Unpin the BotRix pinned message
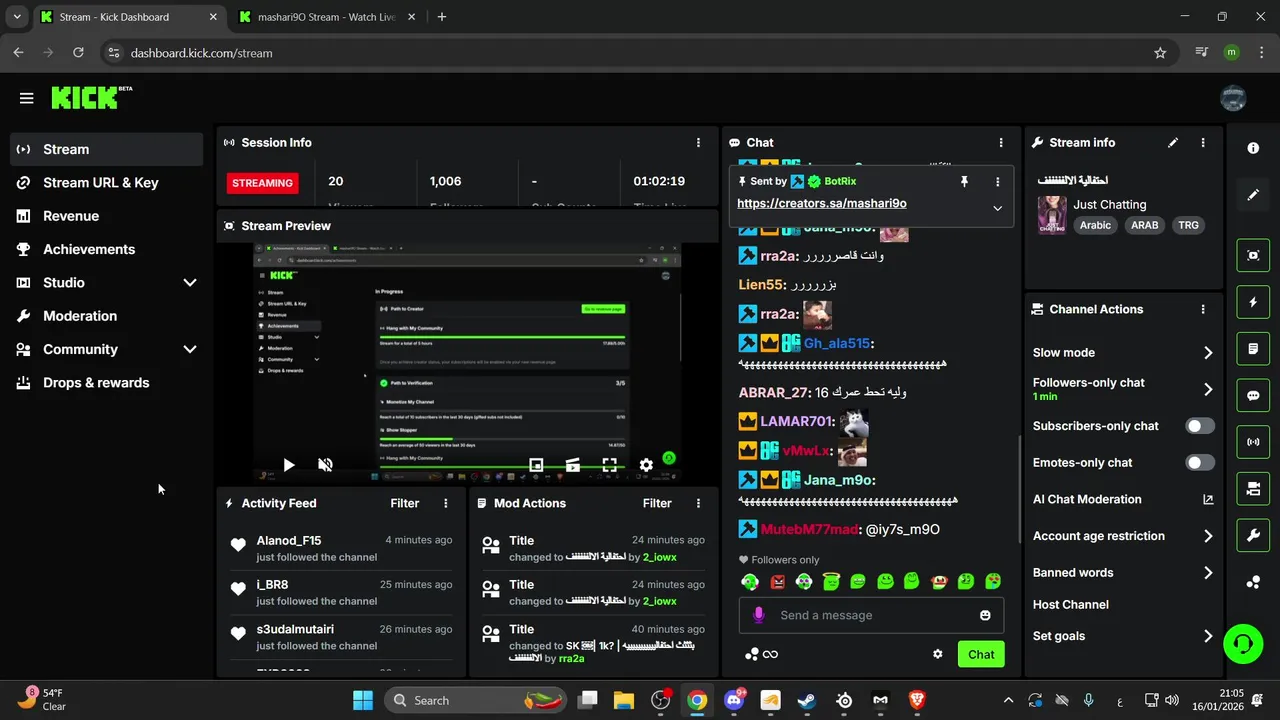Viewport: 1280px width, 720px height. tap(964, 181)
